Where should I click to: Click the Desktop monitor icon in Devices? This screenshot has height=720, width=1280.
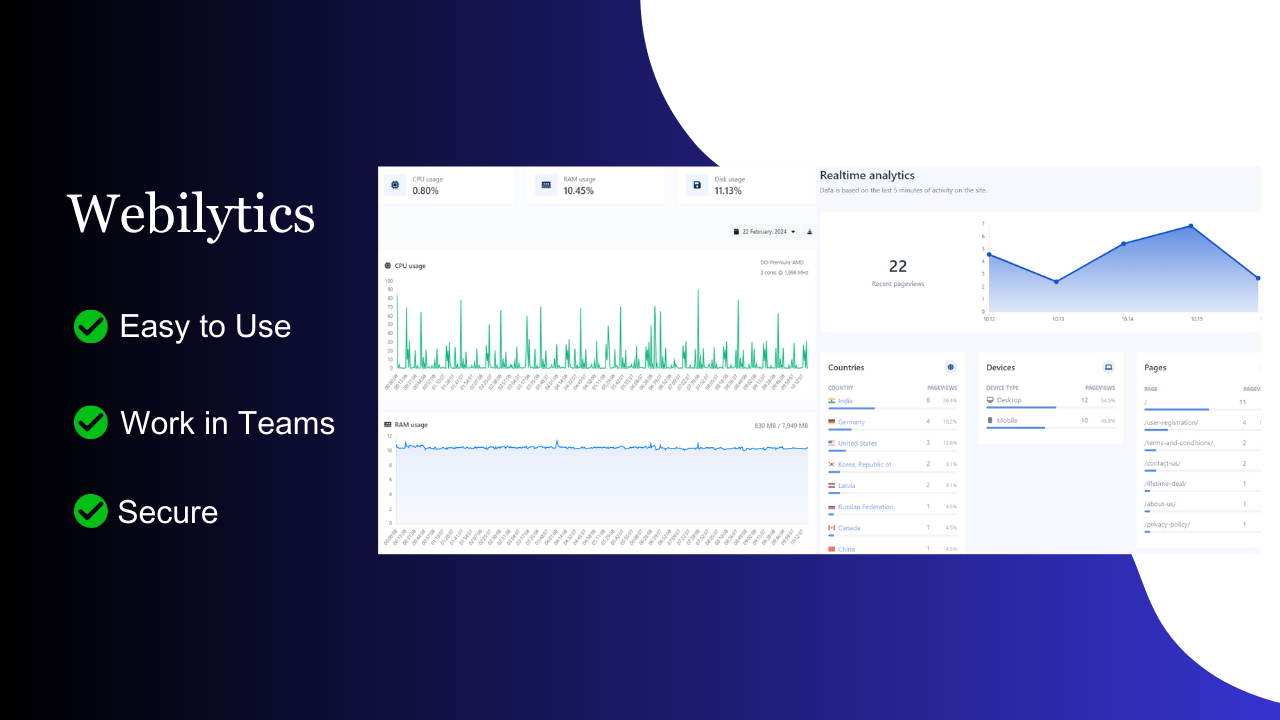(990, 400)
